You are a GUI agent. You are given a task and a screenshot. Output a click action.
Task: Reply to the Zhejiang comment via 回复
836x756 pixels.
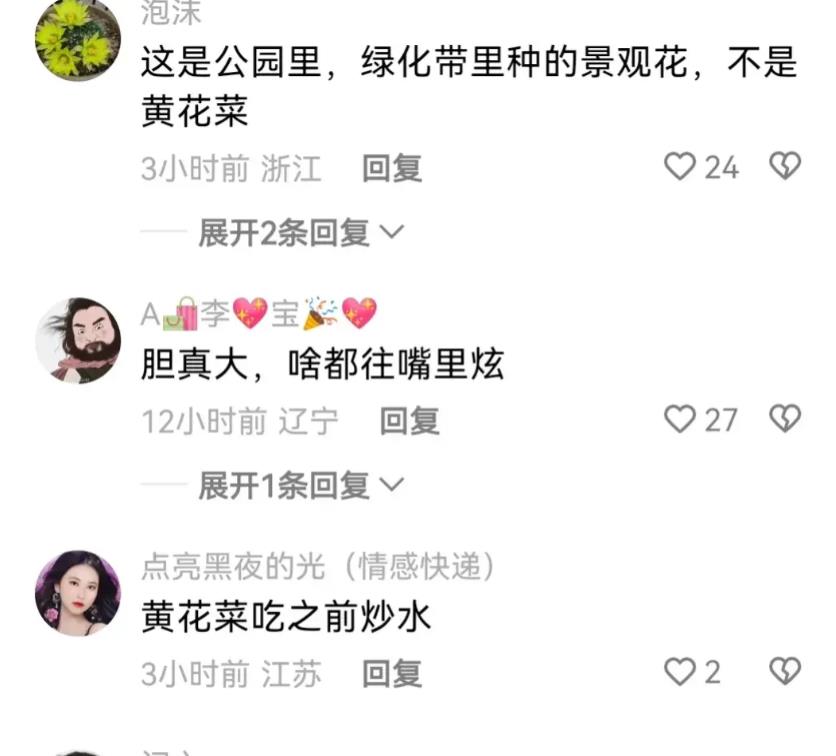pos(392,168)
